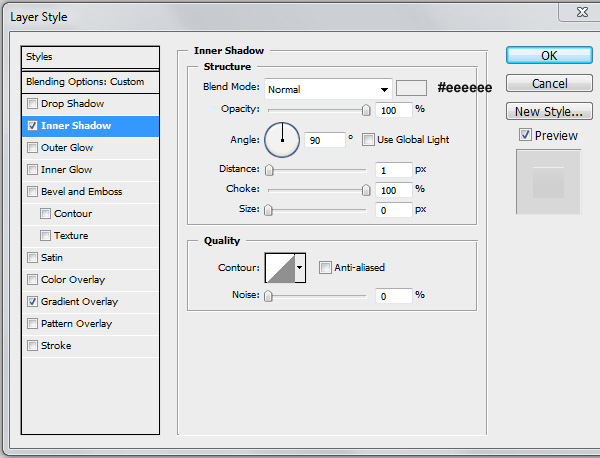Viewport: 600px width, 458px height.
Task: Uncheck the Inner Shadow checkbox
Action: click(x=33, y=126)
